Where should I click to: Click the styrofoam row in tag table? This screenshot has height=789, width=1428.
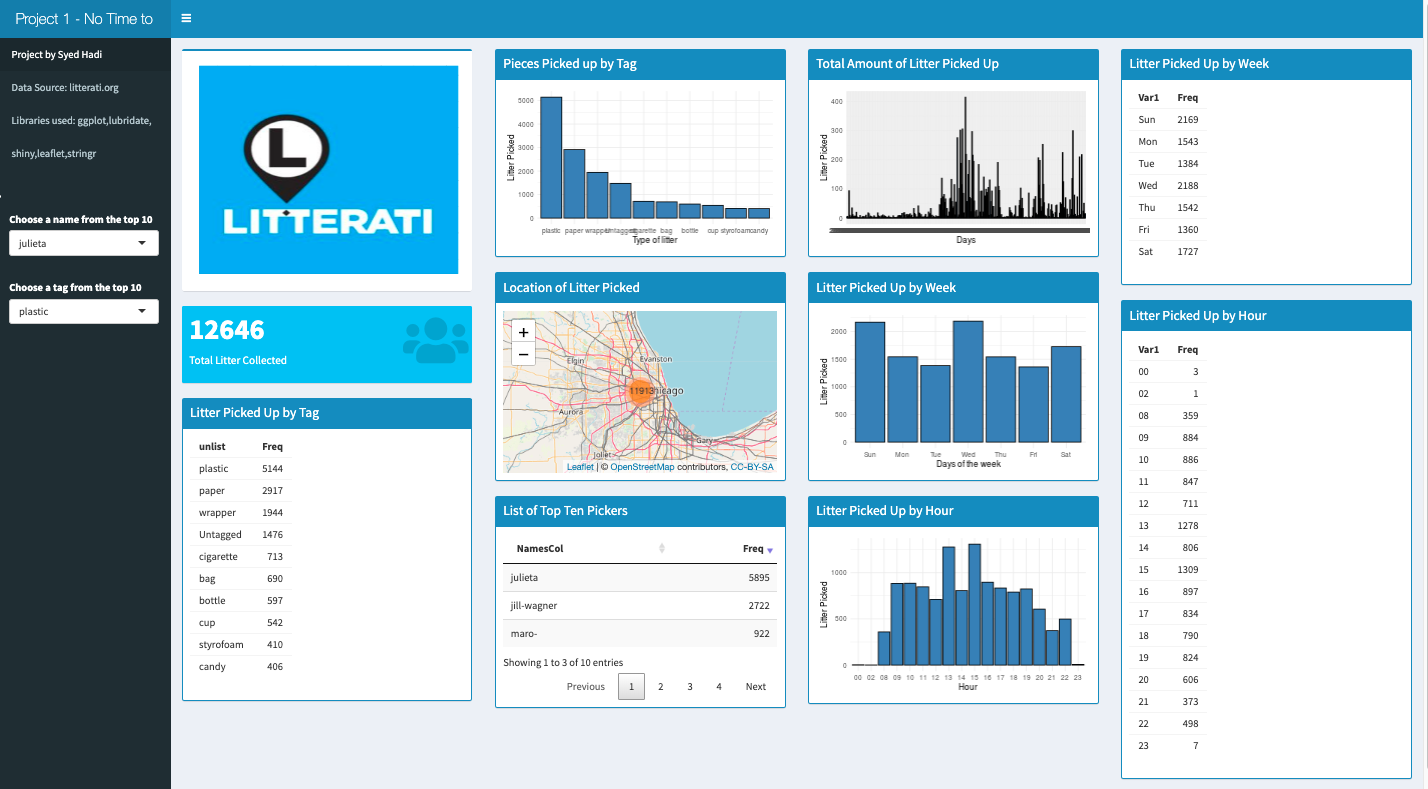241,645
